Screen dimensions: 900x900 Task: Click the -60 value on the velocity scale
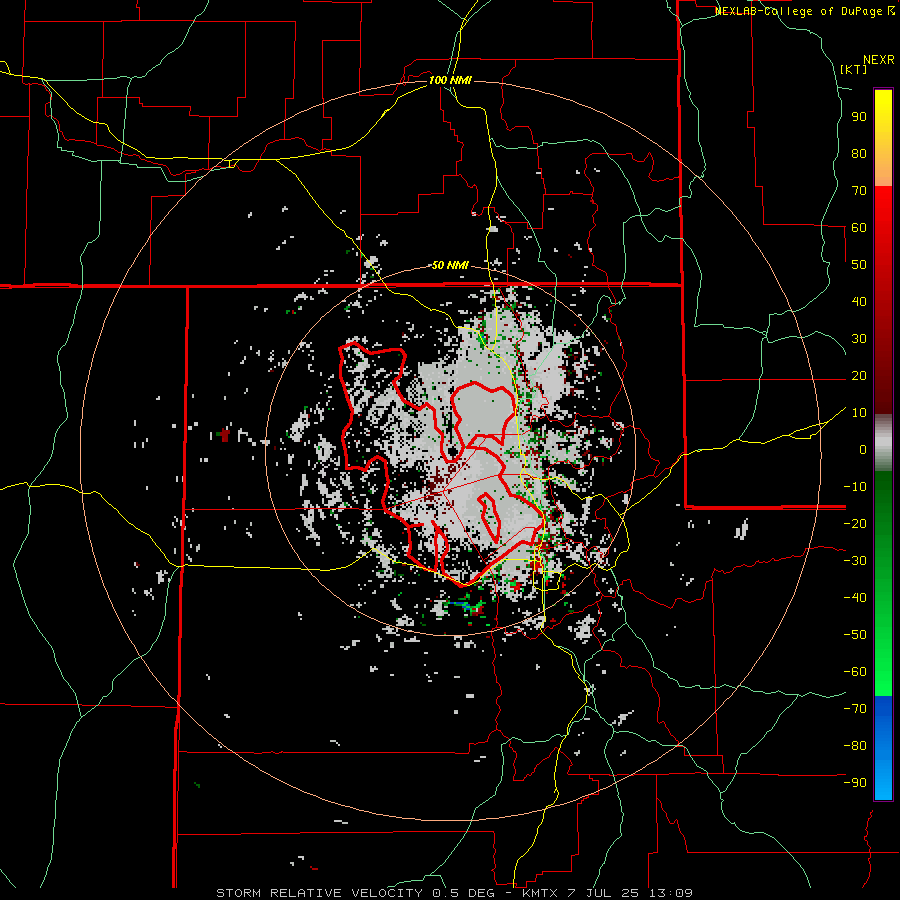point(855,672)
